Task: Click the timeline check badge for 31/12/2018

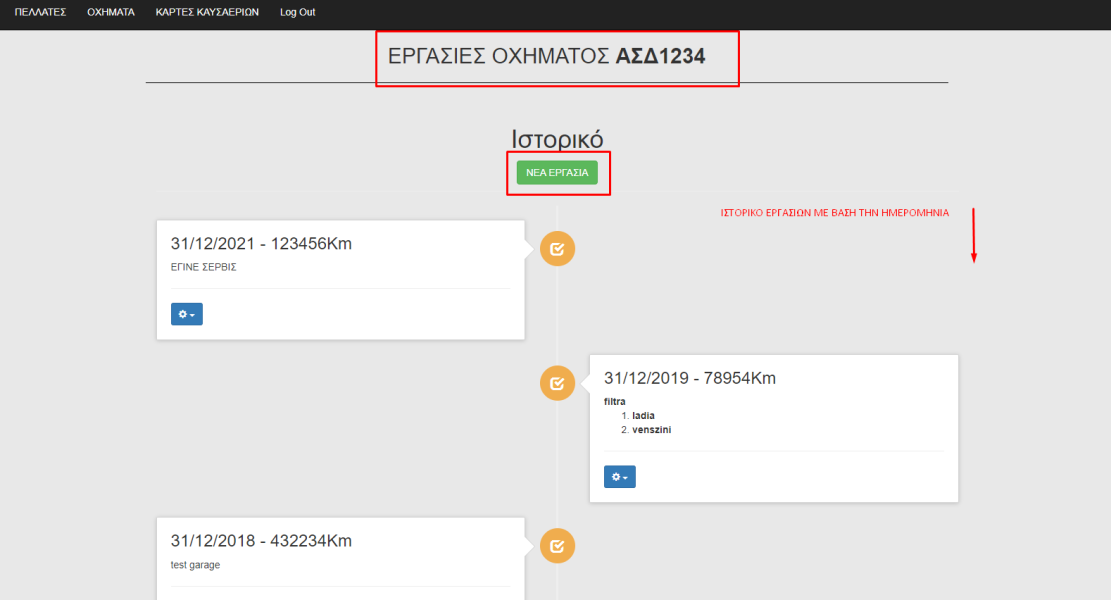Action: point(557,546)
